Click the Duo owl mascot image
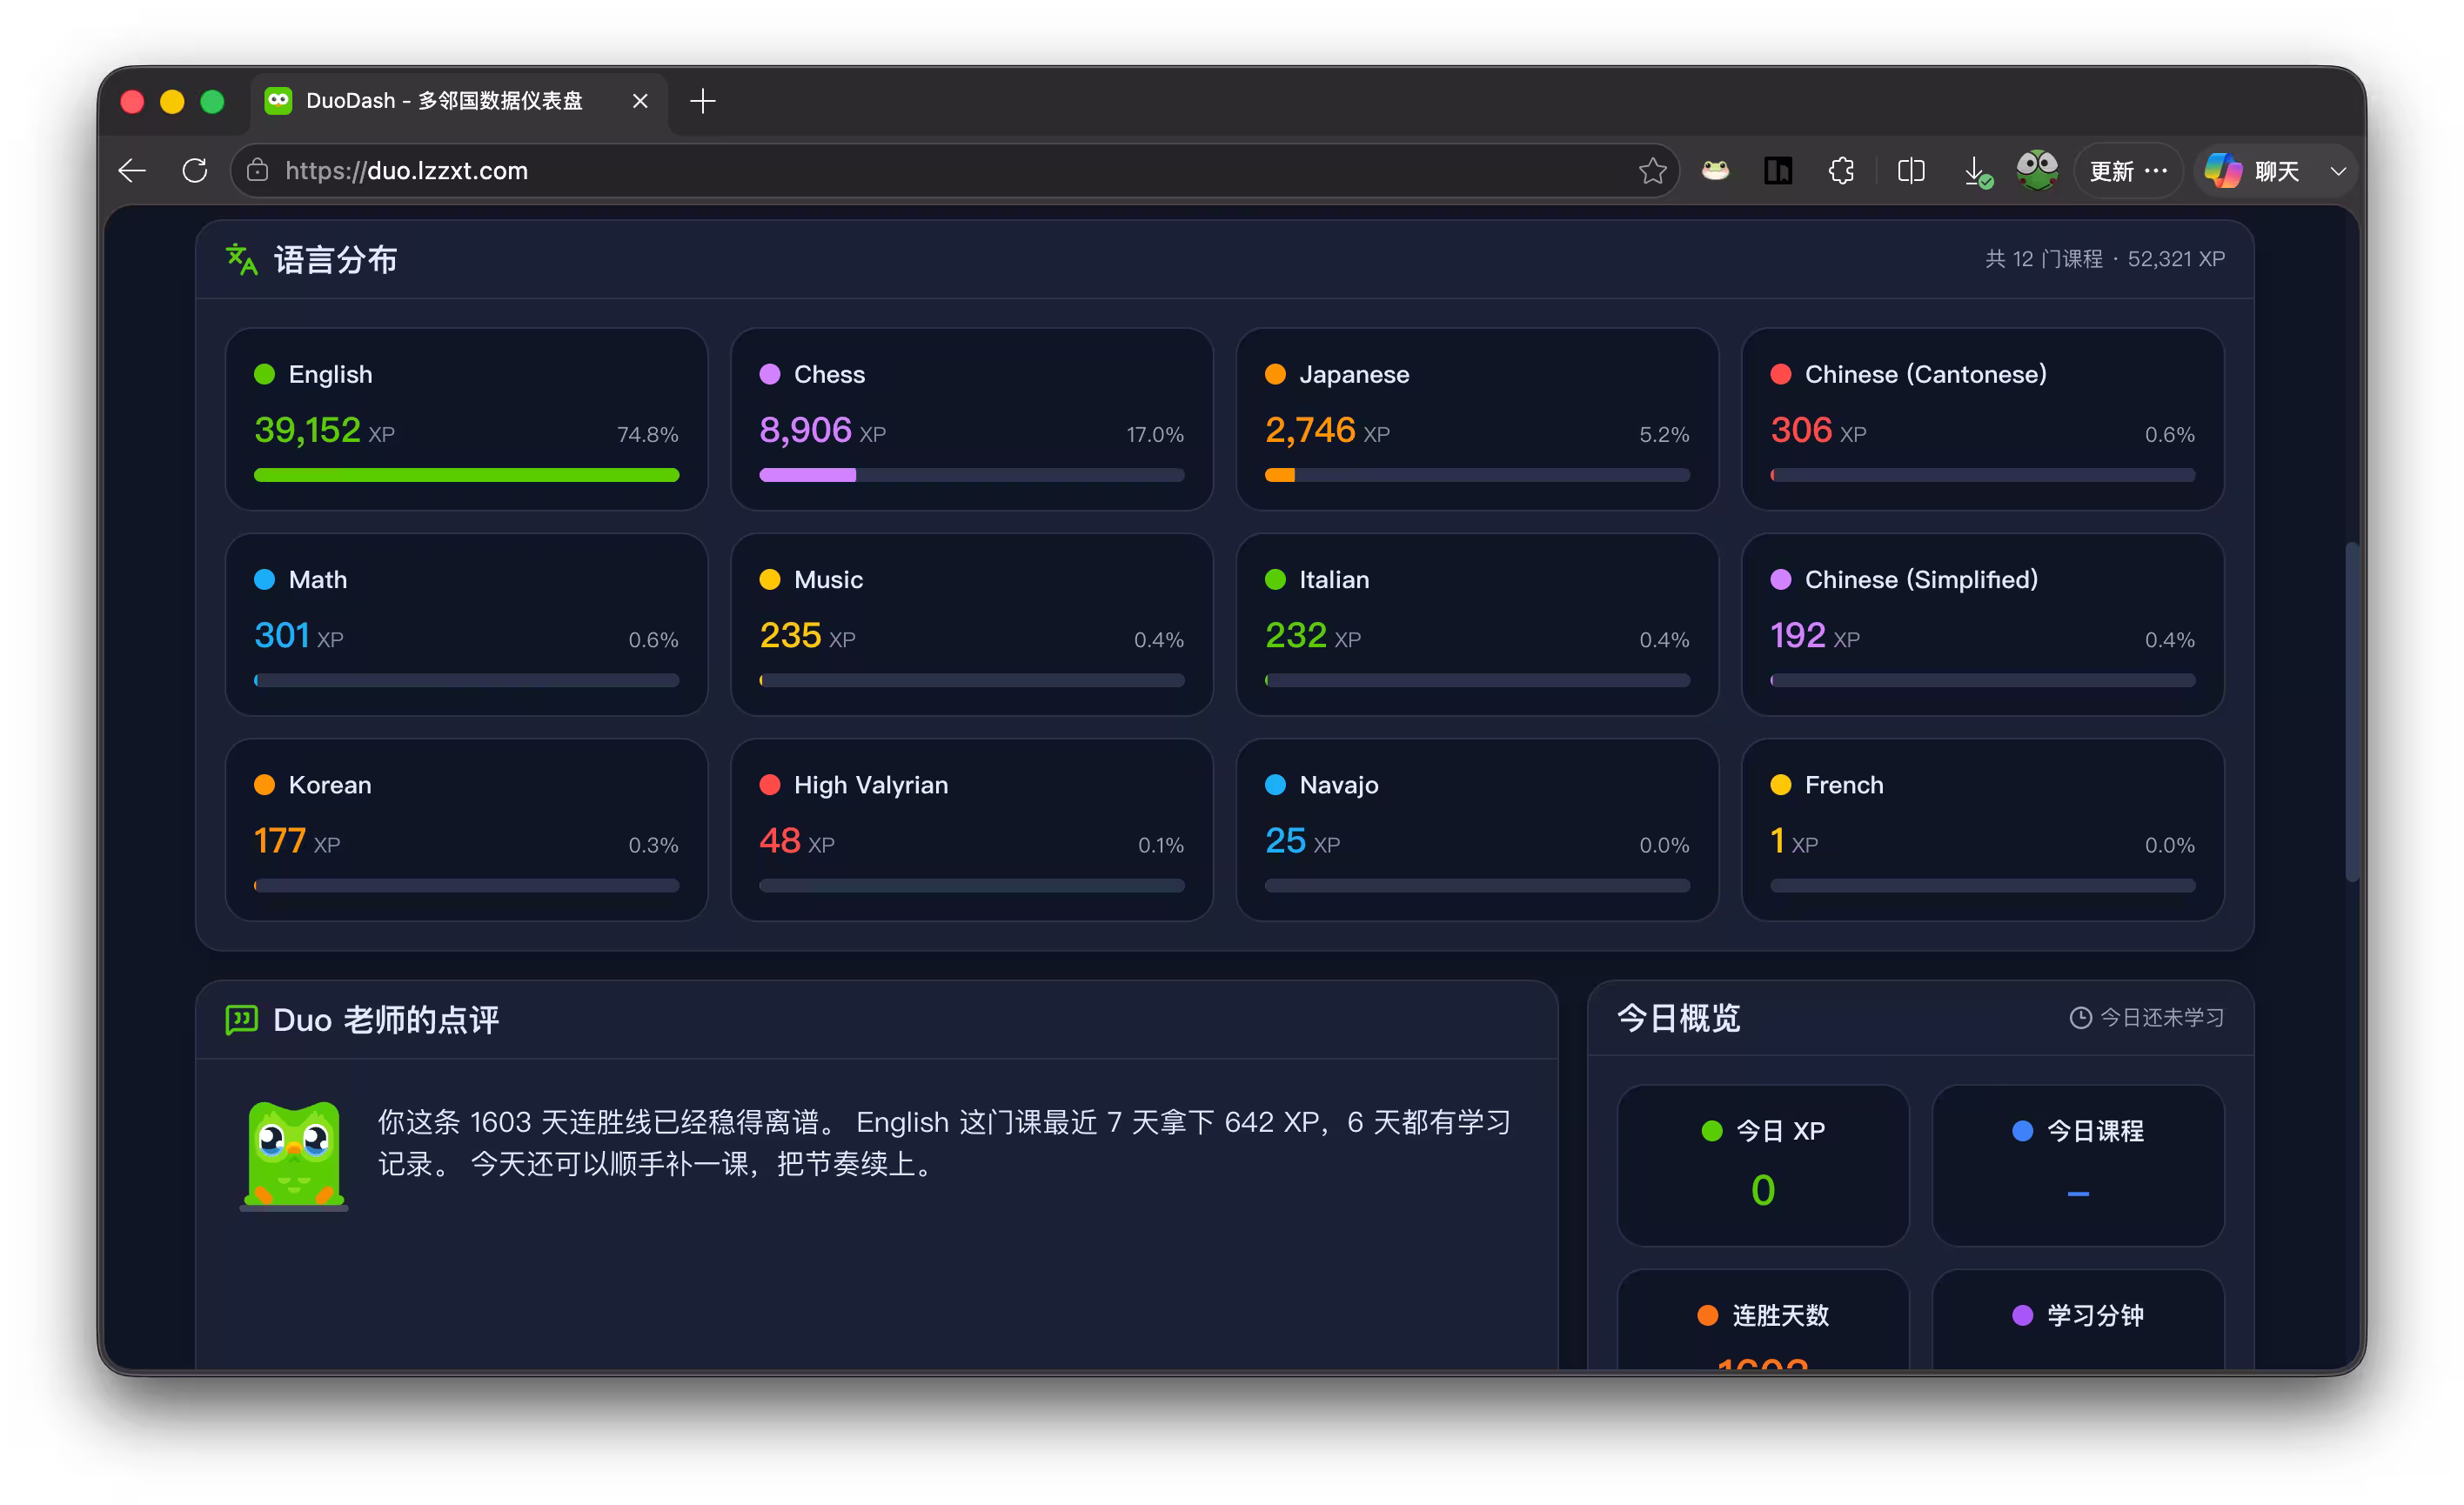This screenshot has width=2464, height=1505. [x=294, y=1155]
